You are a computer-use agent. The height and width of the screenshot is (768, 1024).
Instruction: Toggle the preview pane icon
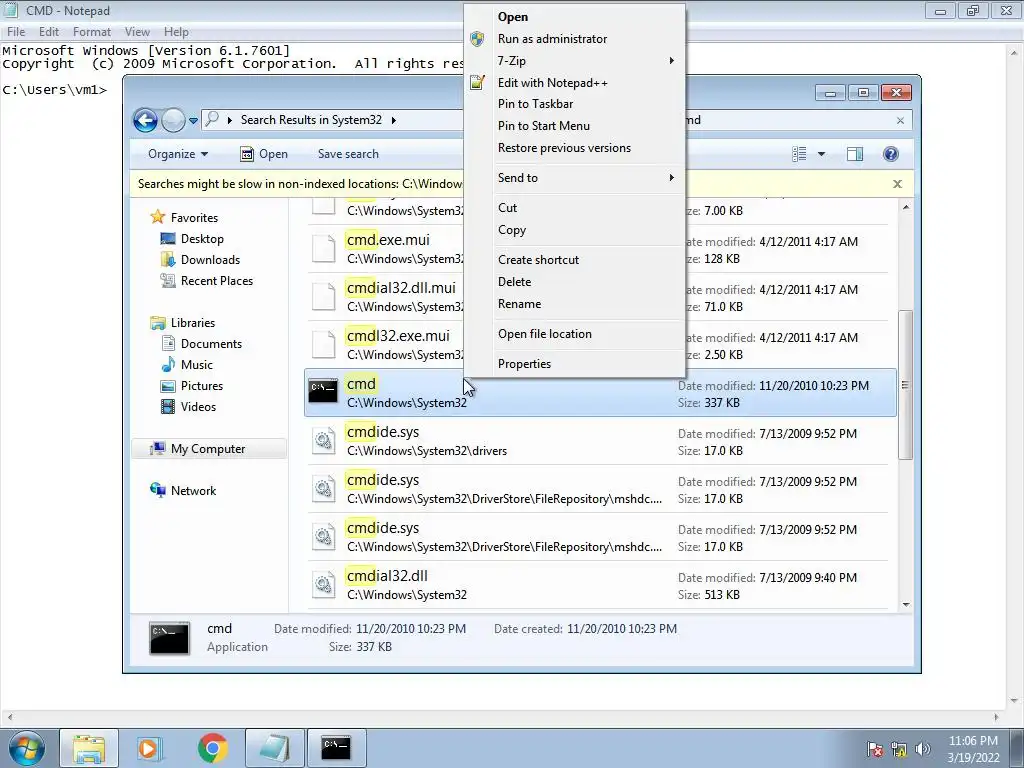(x=855, y=154)
